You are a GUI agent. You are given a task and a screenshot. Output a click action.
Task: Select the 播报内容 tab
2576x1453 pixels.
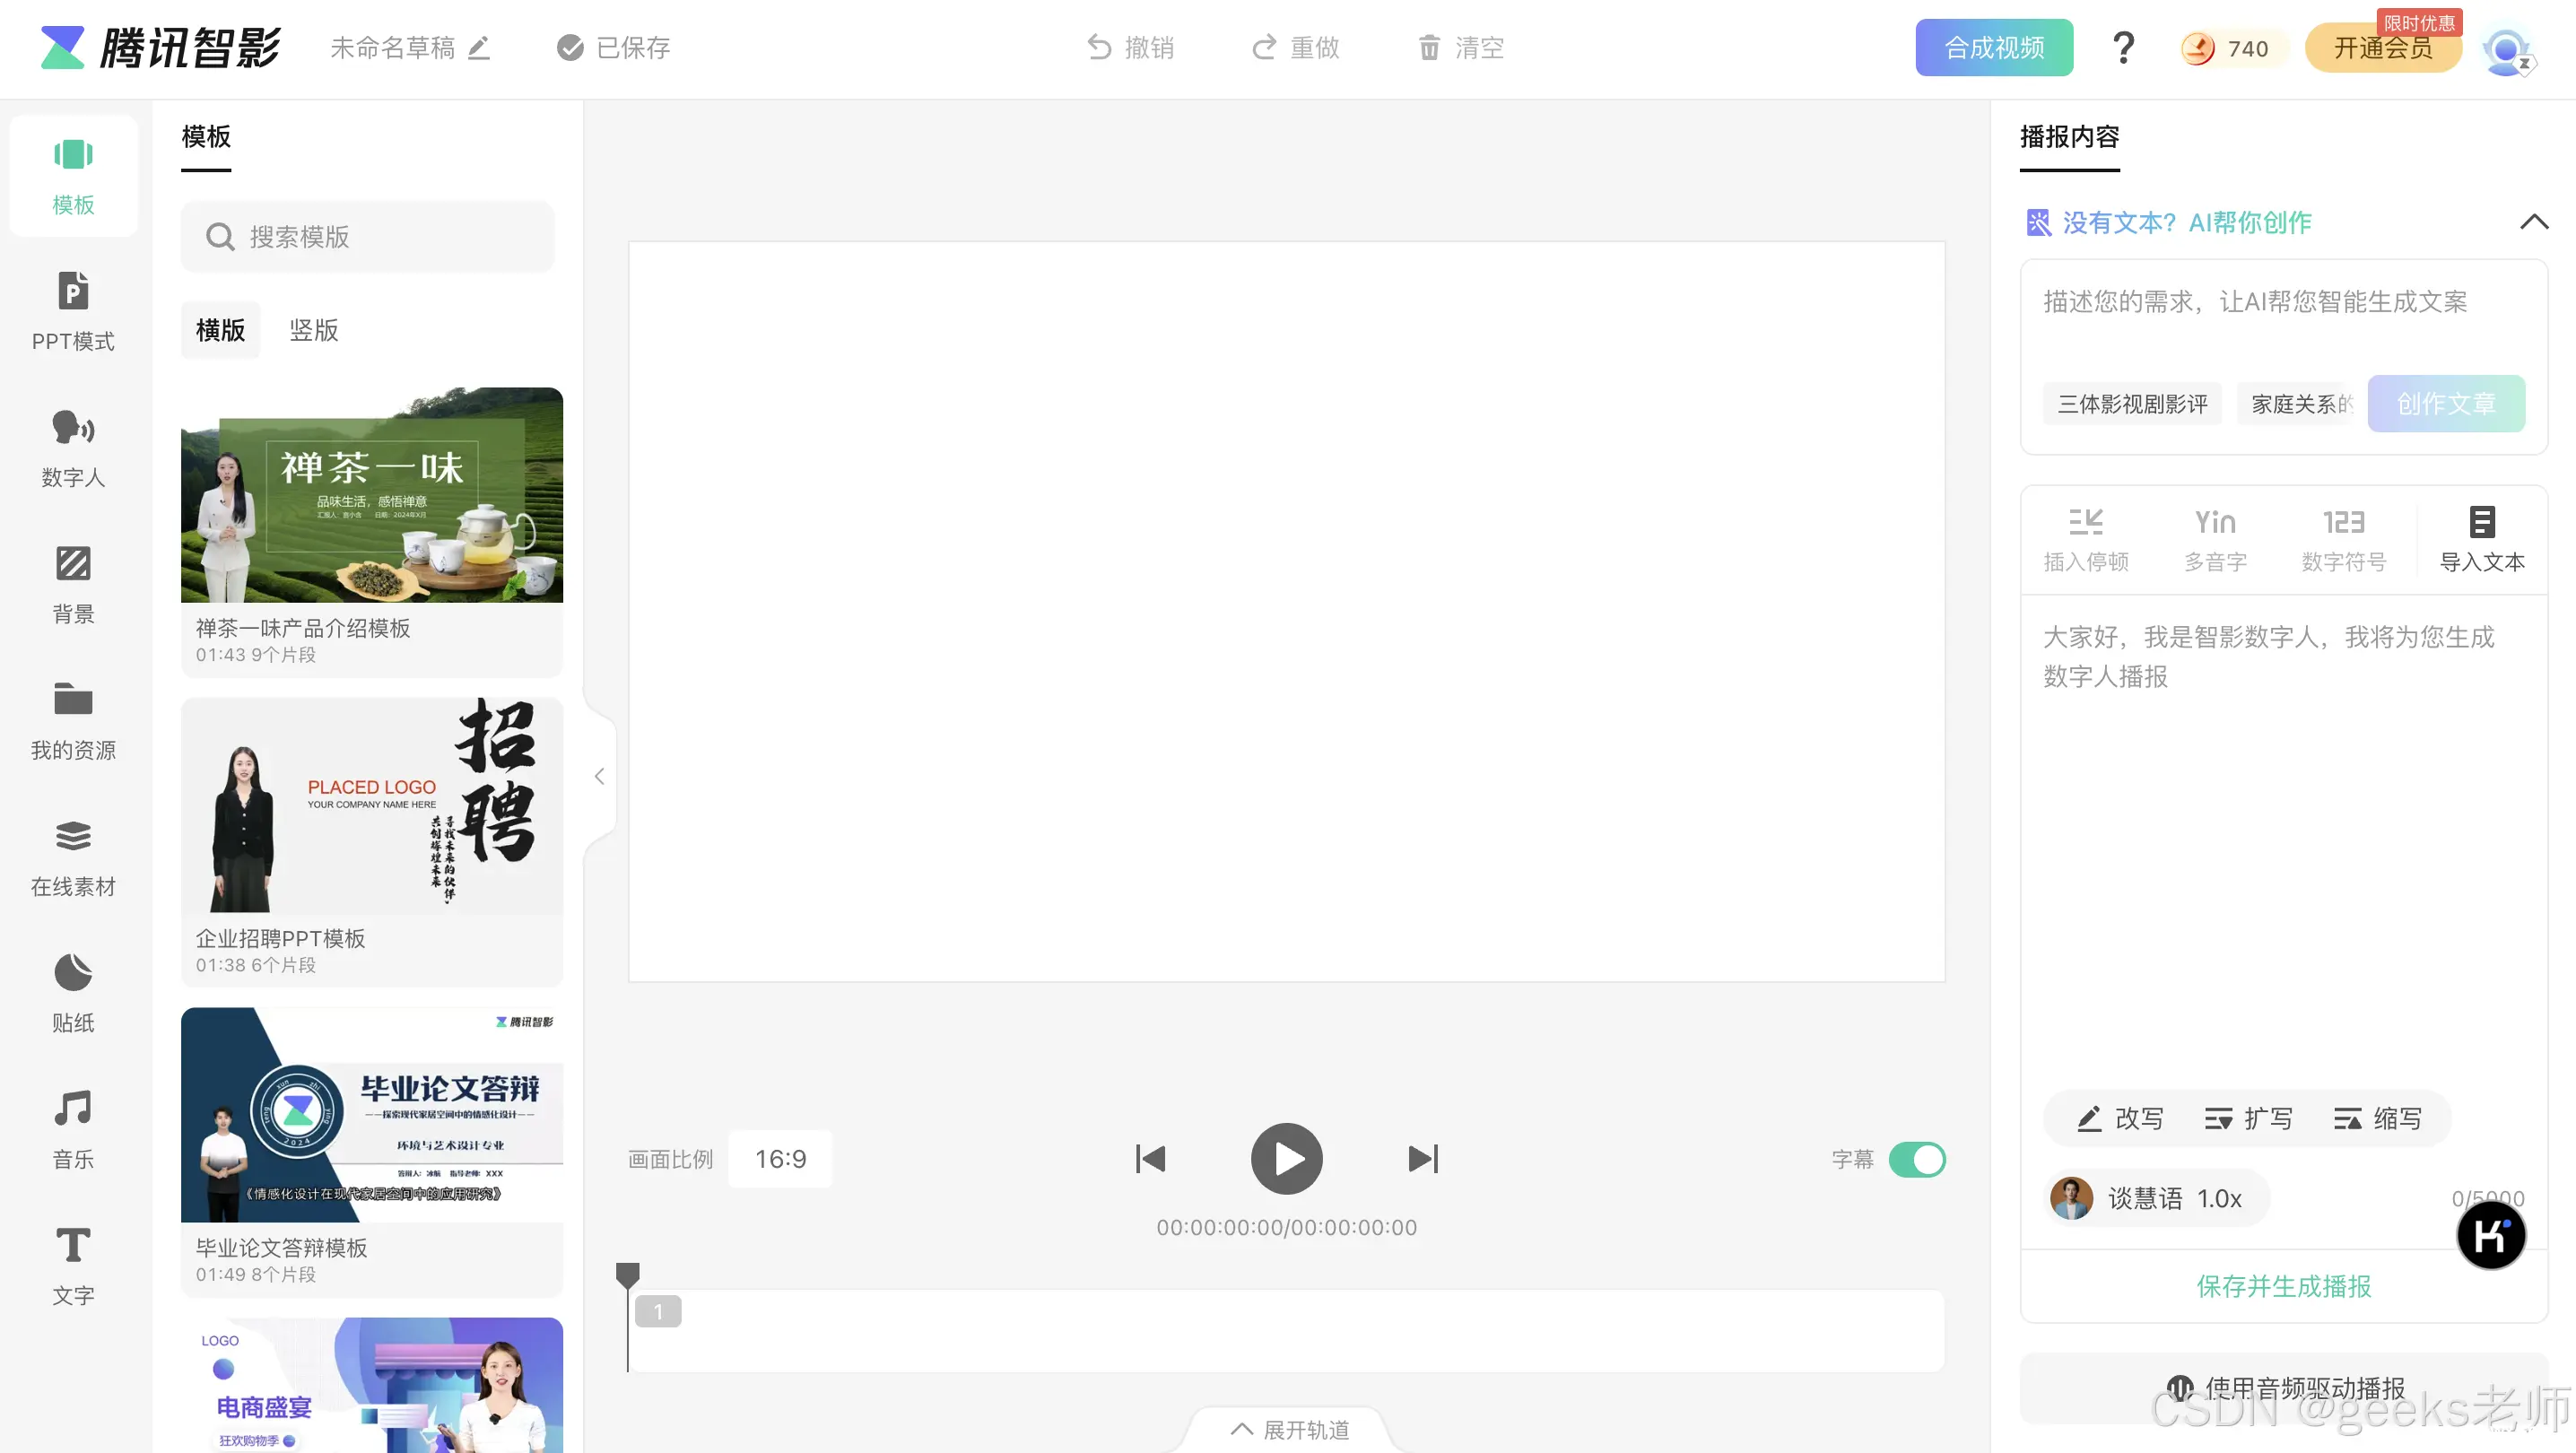click(x=2069, y=137)
